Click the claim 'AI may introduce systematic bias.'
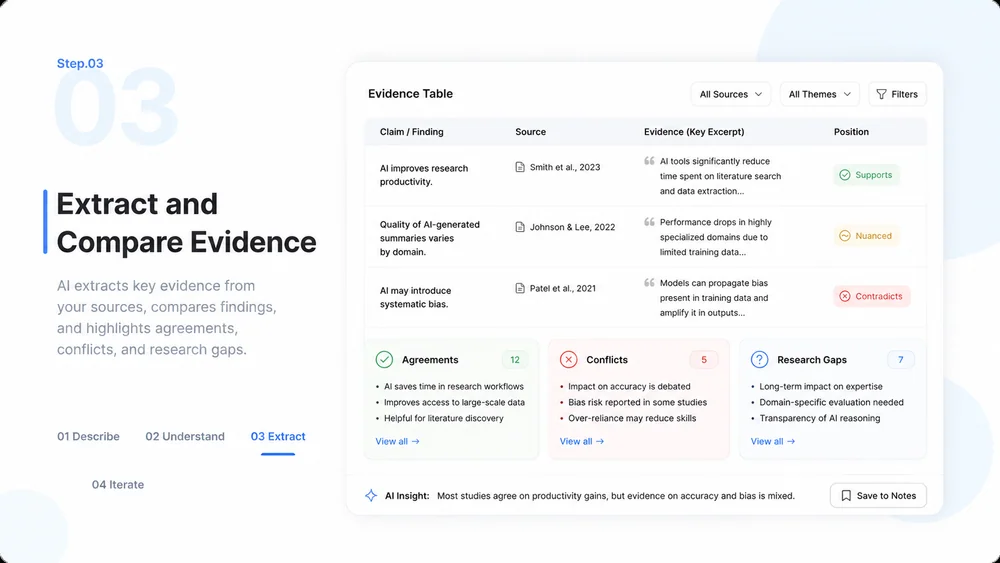The height and width of the screenshot is (563, 1000). (415, 297)
